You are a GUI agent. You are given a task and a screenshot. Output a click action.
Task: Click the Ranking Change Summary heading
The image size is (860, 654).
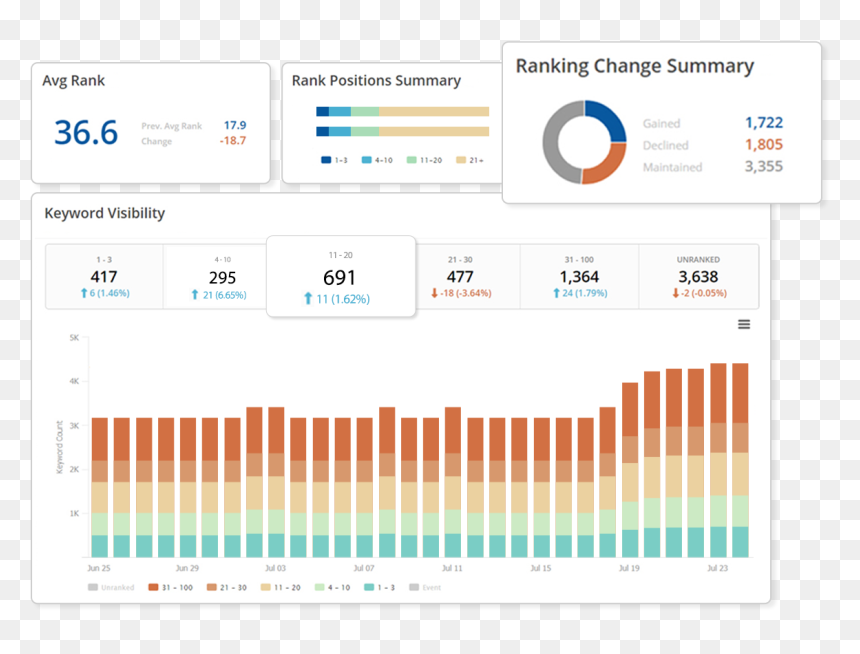(635, 66)
